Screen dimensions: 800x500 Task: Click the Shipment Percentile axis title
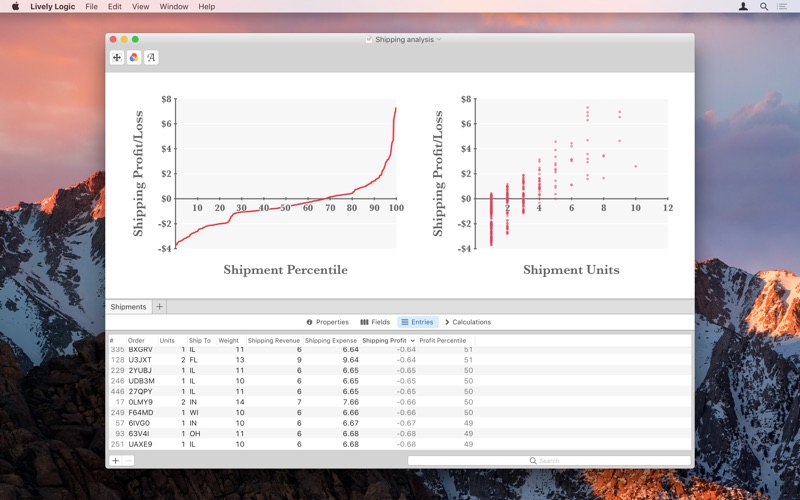[286, 270]
